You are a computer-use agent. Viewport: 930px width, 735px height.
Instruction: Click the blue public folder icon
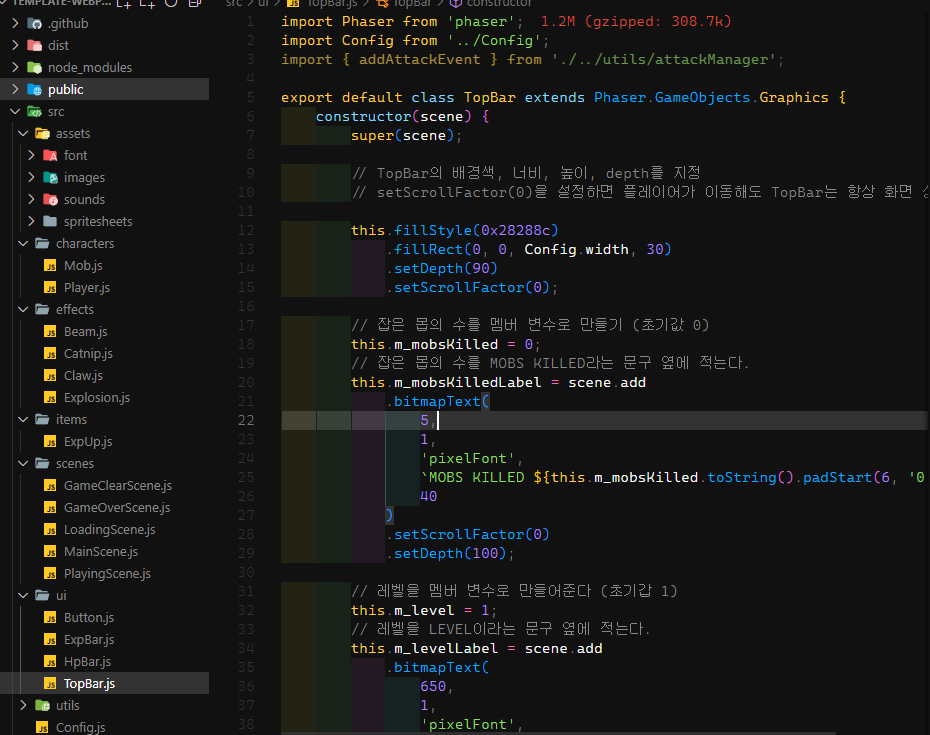35,90
